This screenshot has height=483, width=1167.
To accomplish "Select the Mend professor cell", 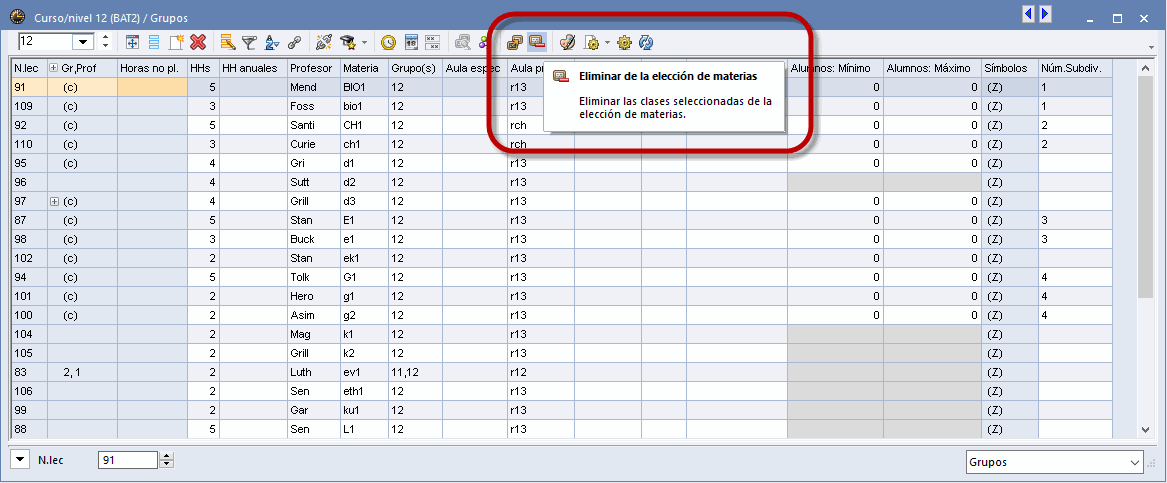I will tap(313, 87).
